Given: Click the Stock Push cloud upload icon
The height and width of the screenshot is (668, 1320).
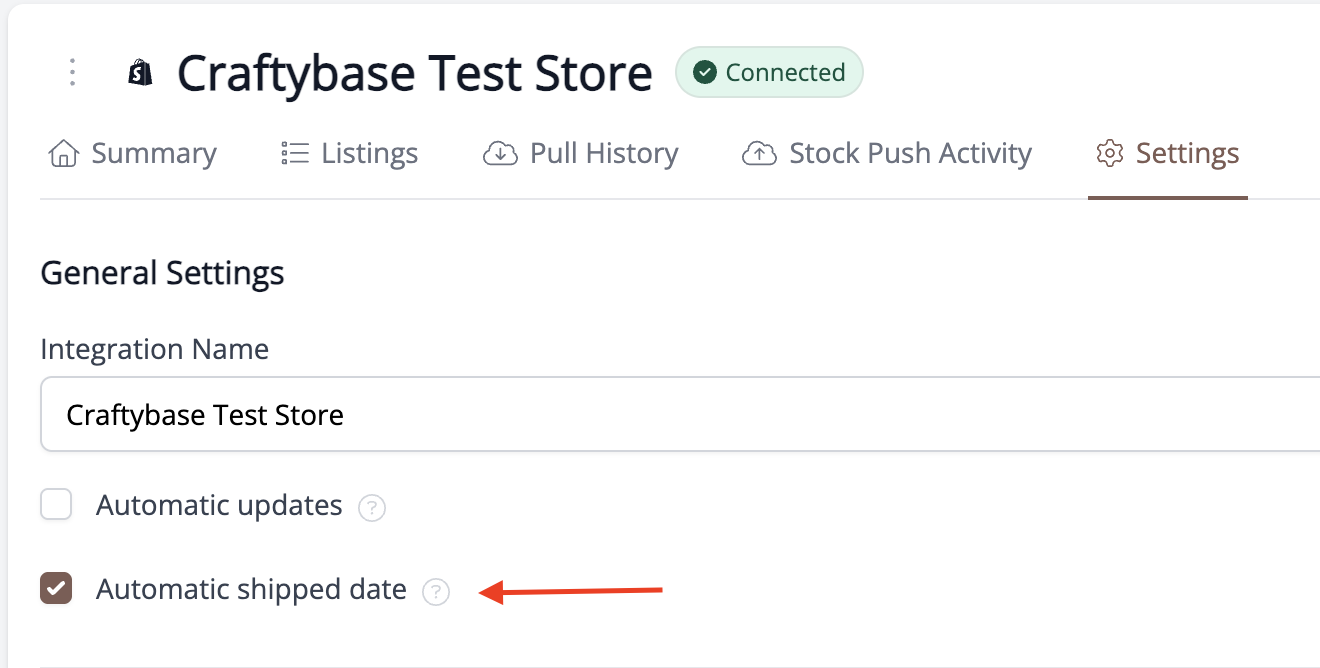Looking at the screenshot, I should pos(759,154).
